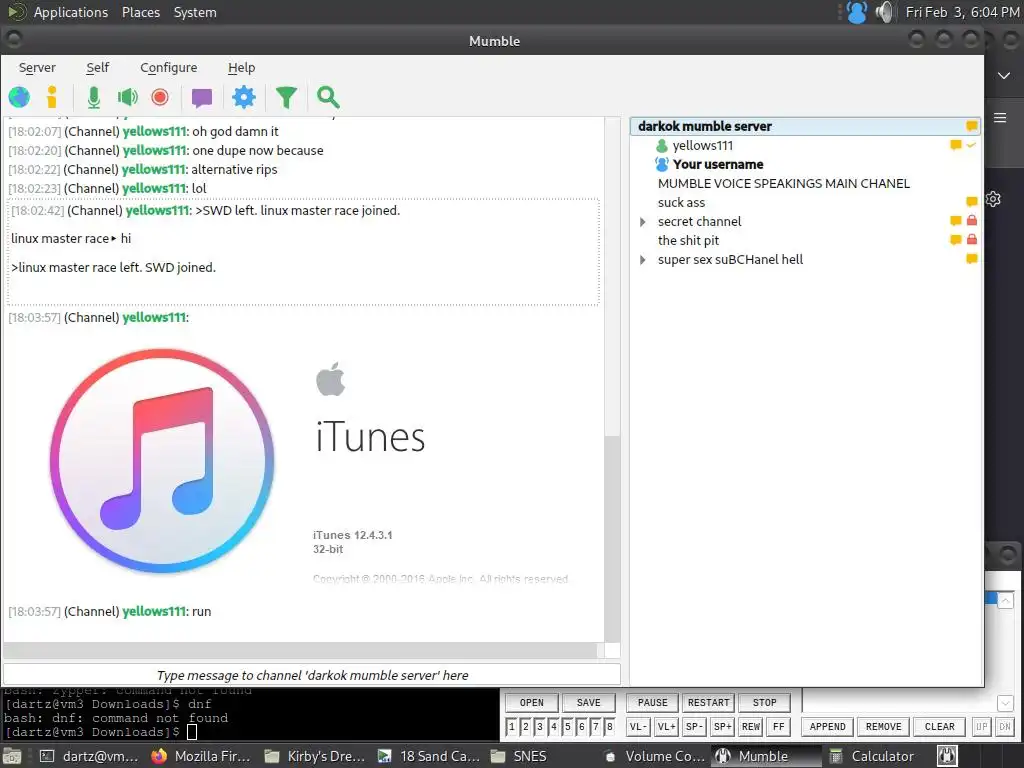
Task: Toggle the green filter funnel icon
Action: coord(286,97)
